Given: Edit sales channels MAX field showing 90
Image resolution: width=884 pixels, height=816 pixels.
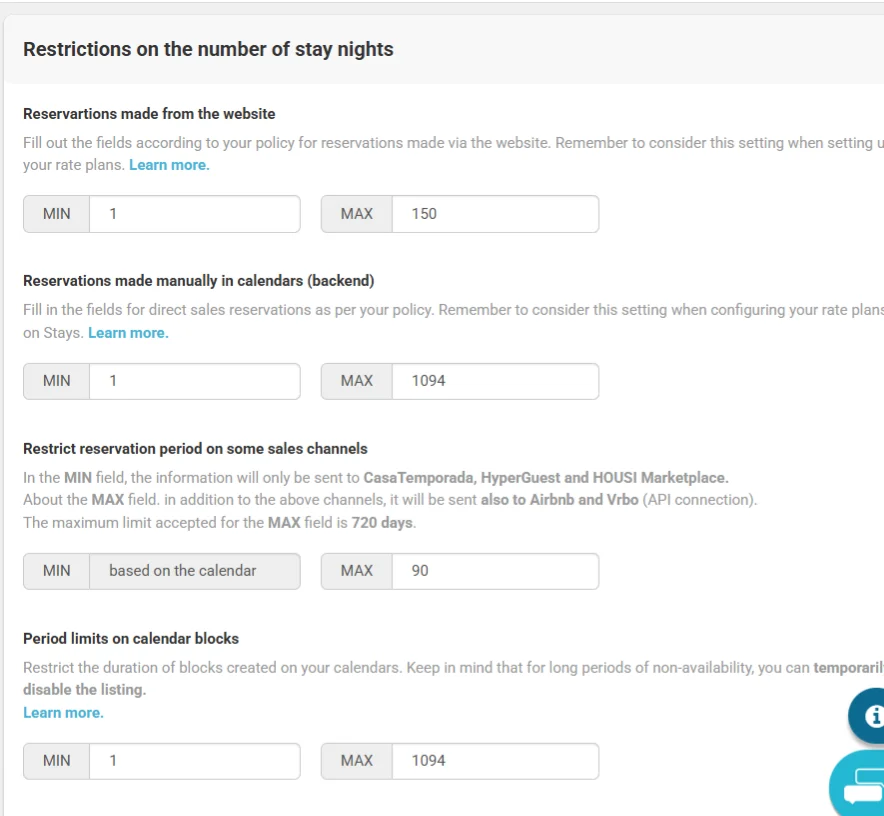Looking at the screenshot, I should pos(495,571).
